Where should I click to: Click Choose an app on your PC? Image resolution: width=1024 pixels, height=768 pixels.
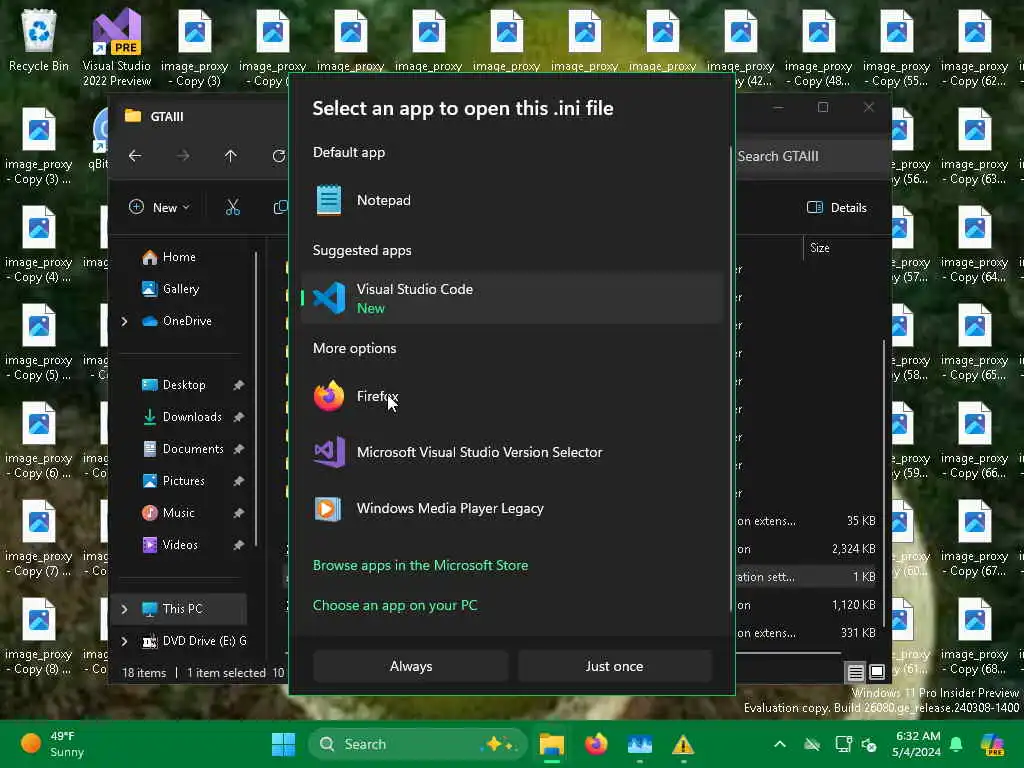click(394, 605)
